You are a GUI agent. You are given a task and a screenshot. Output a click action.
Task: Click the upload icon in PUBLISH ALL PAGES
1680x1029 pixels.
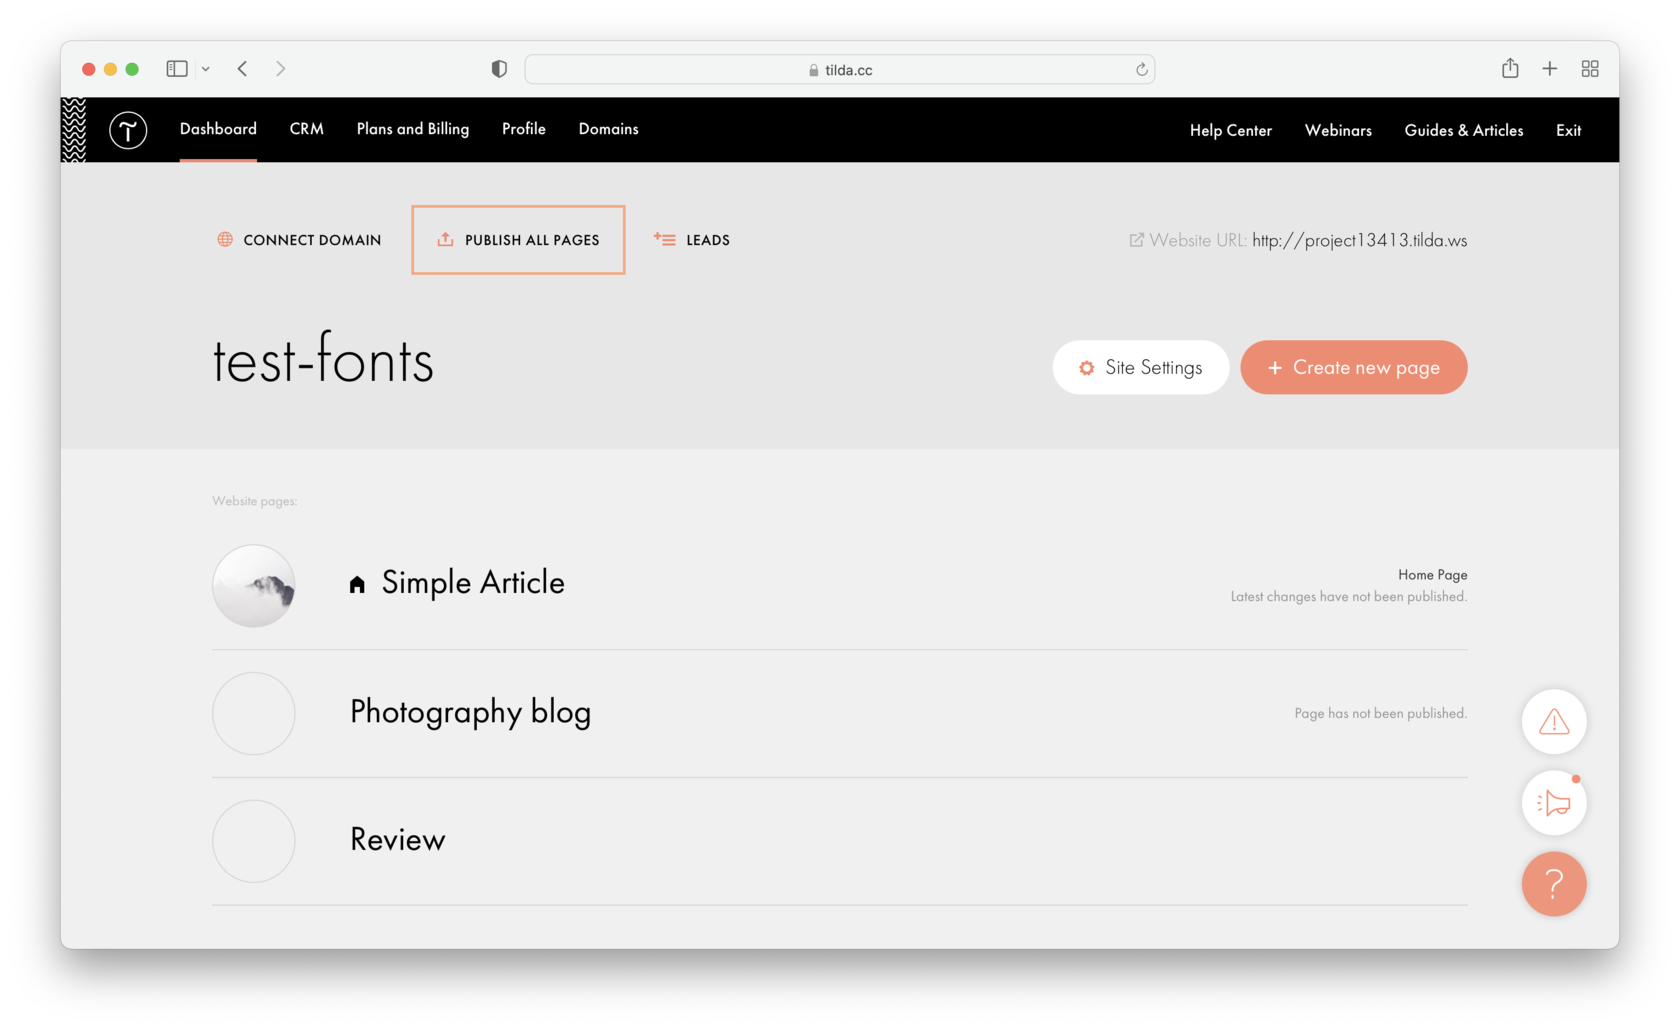click(444, 239)
